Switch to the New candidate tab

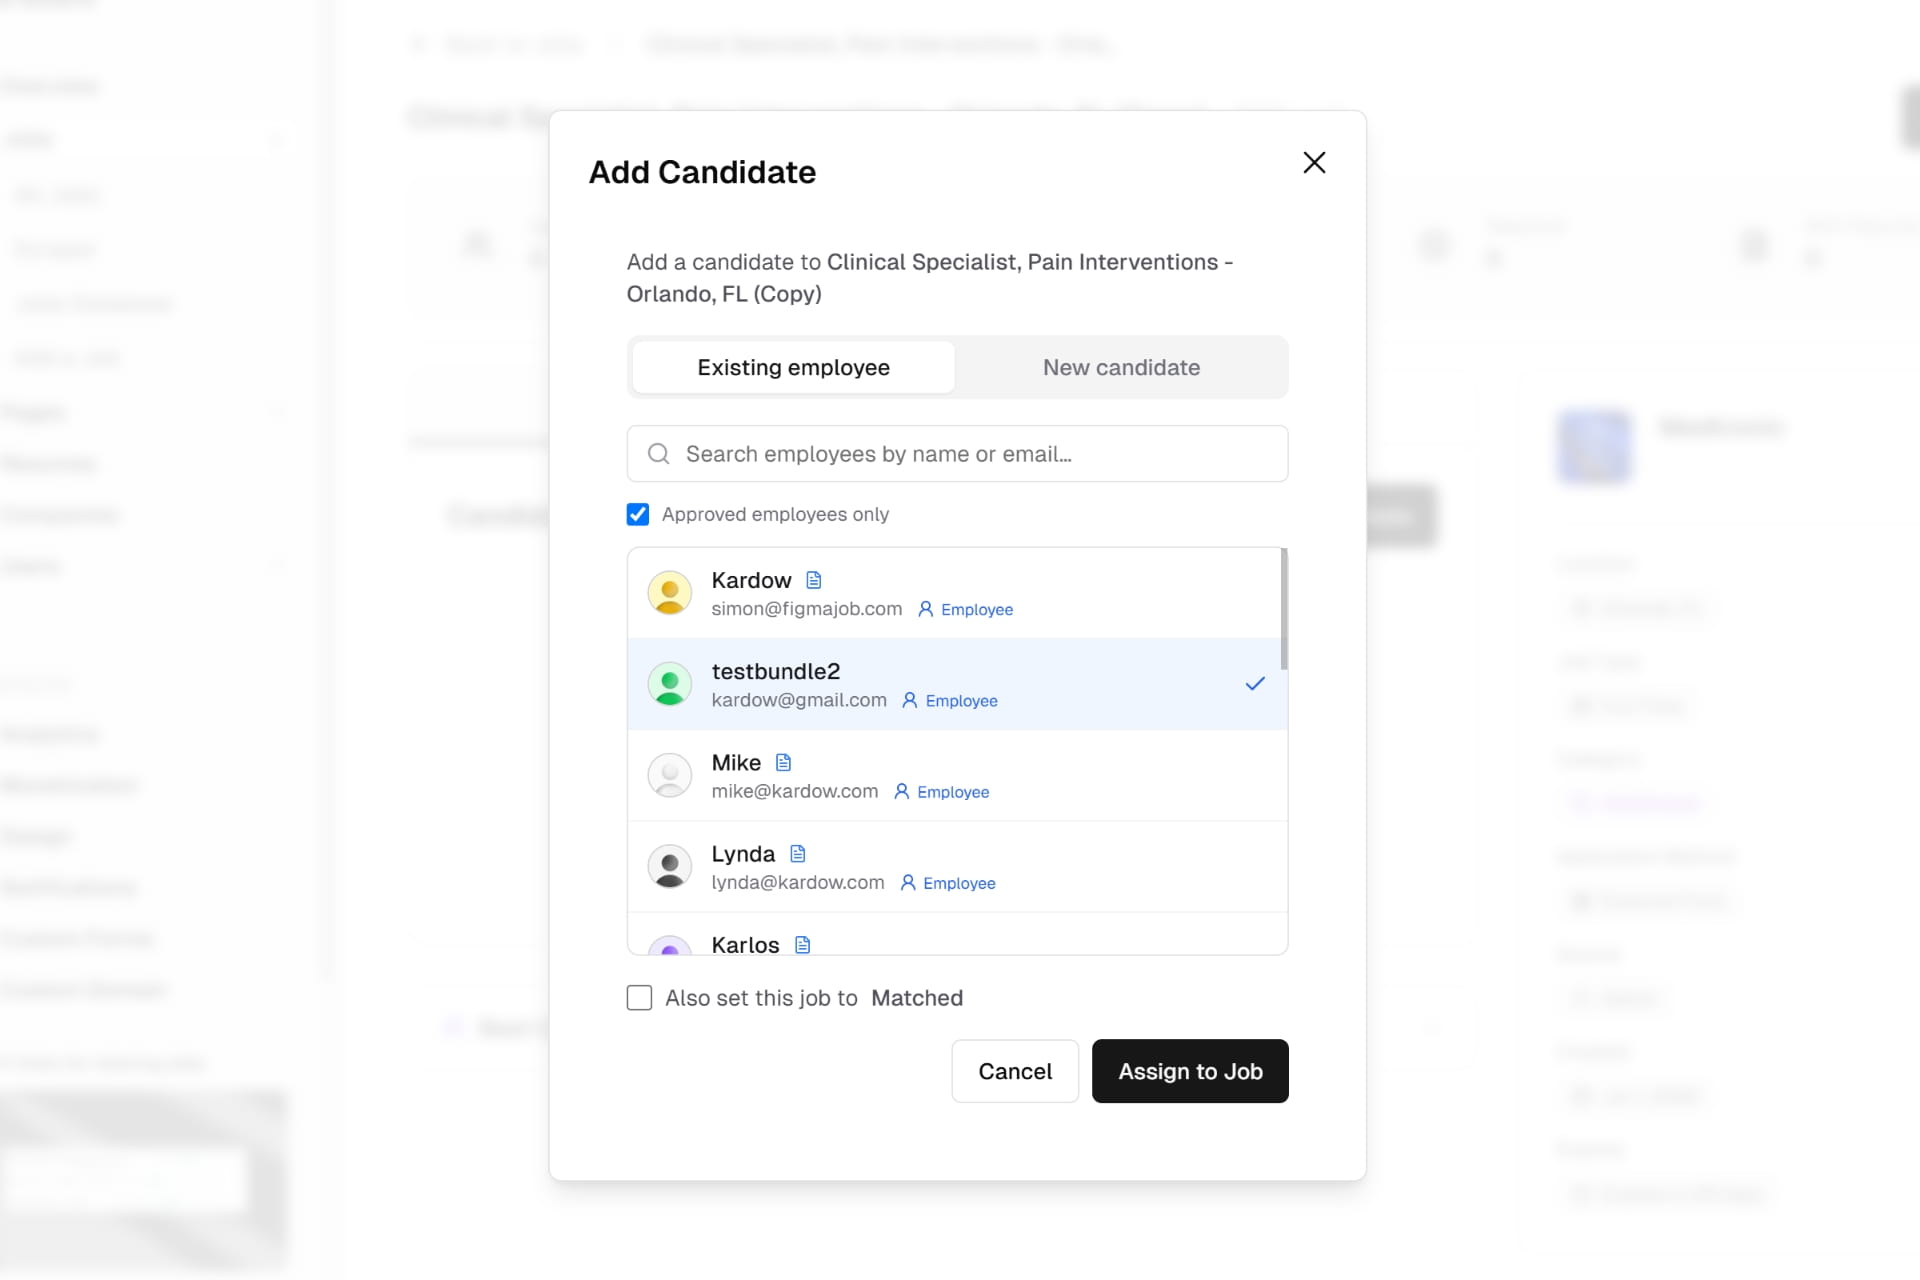click(1121, 367)
